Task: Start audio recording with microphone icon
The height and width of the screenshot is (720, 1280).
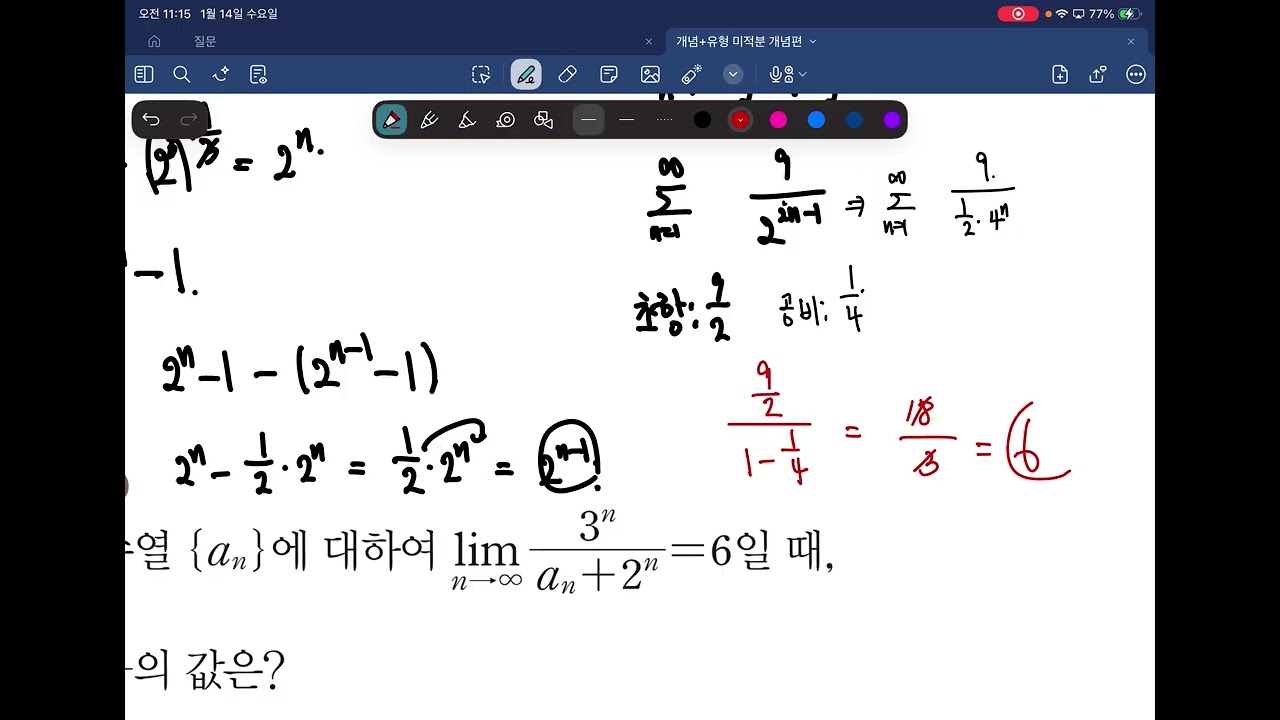Action: pos(780,74)
